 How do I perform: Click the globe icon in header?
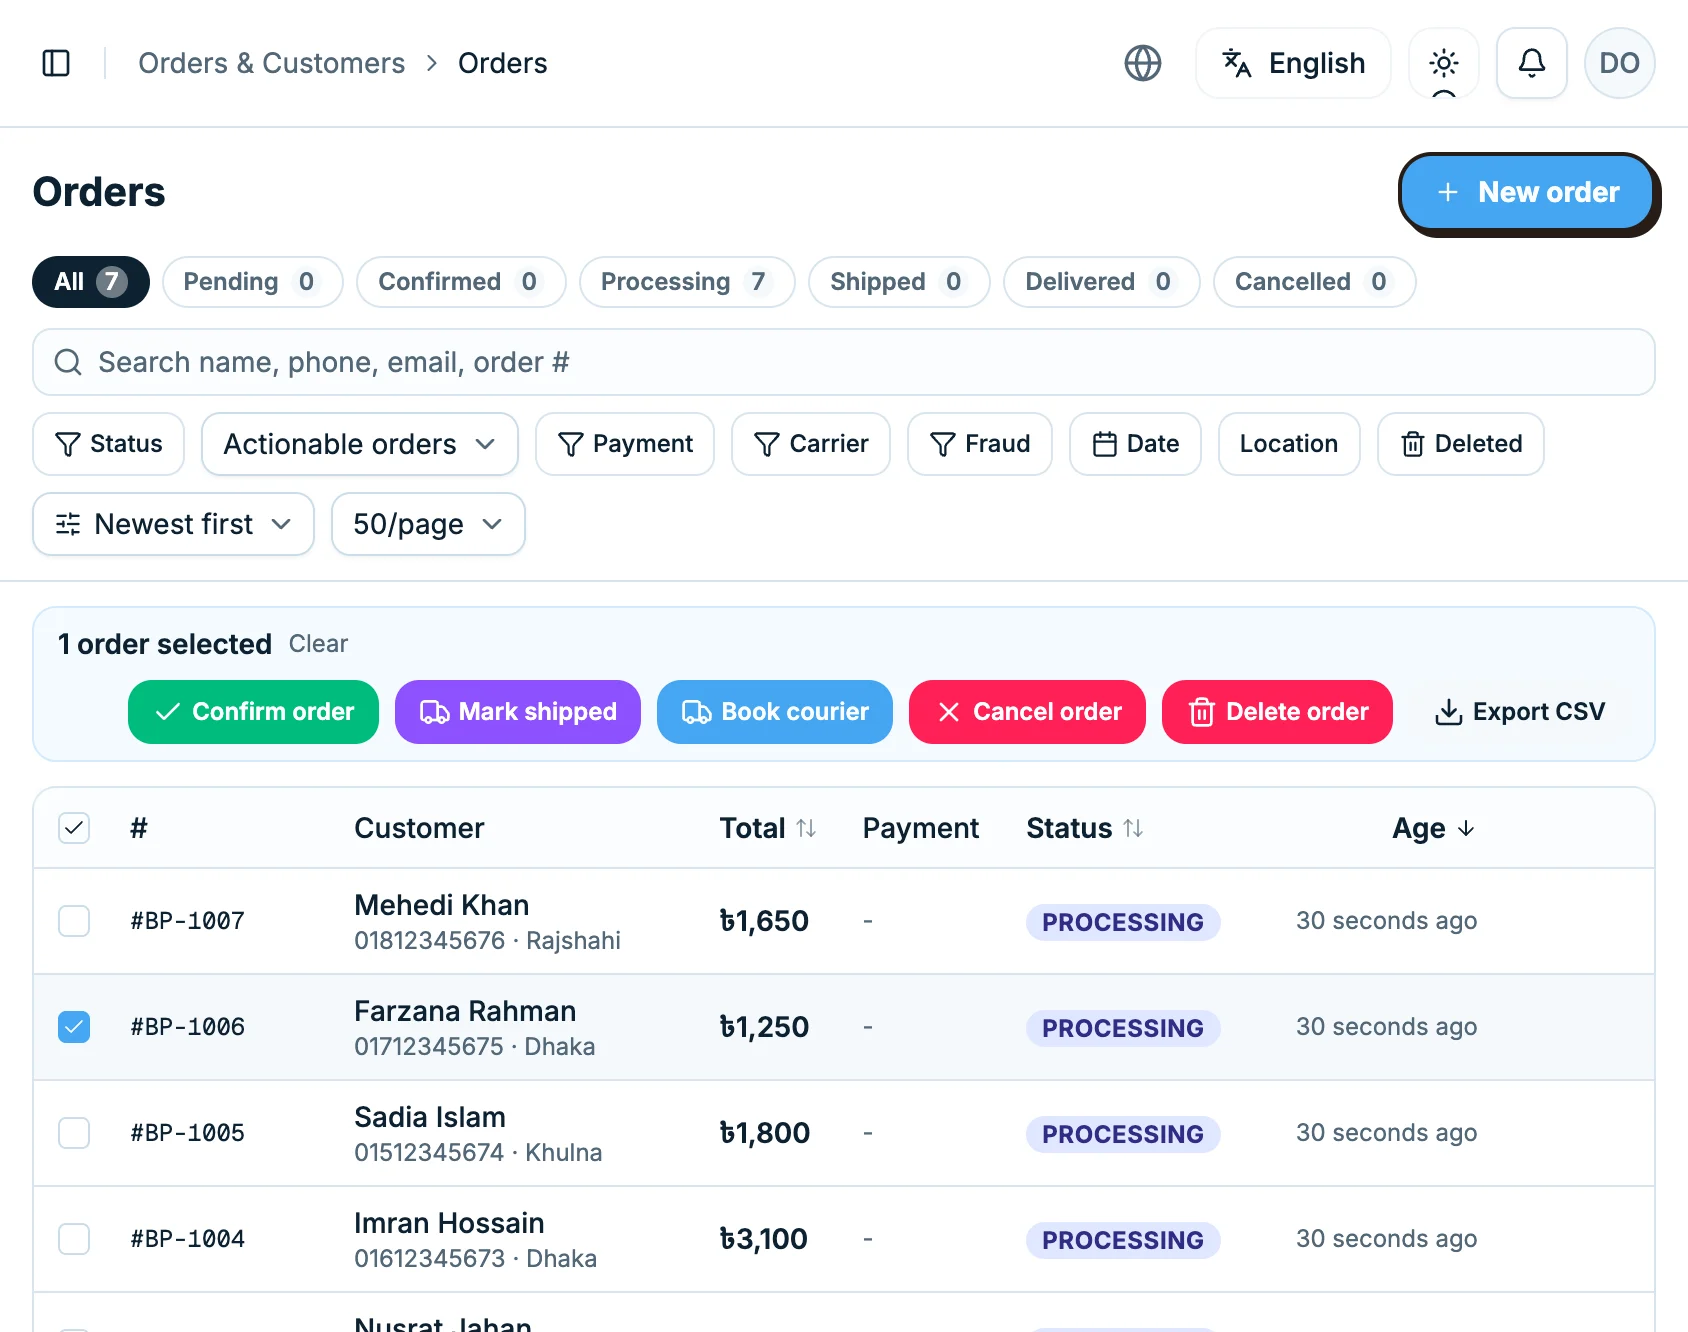click(x=1143, y=63)
